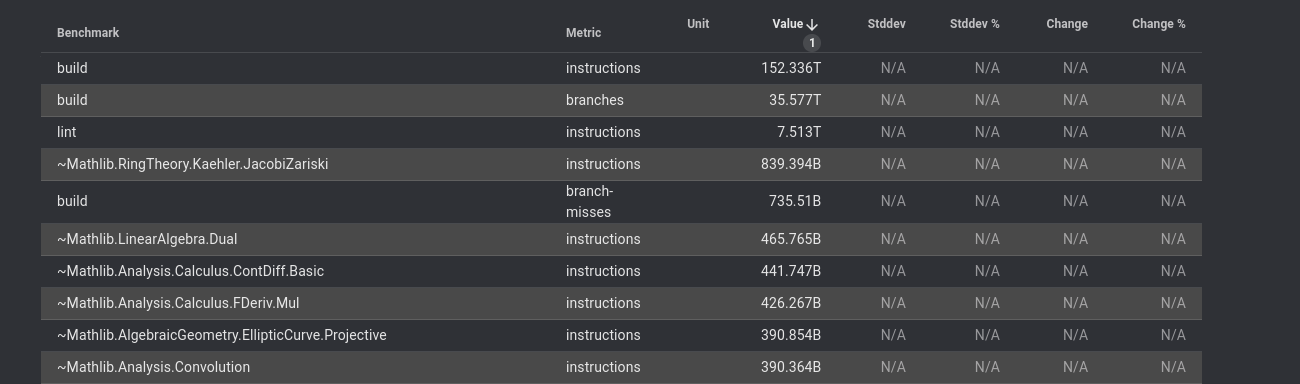This screenshot has width=1300, height=384.
Task: Click instructions metric in the lint row
Action: point(603,132)
